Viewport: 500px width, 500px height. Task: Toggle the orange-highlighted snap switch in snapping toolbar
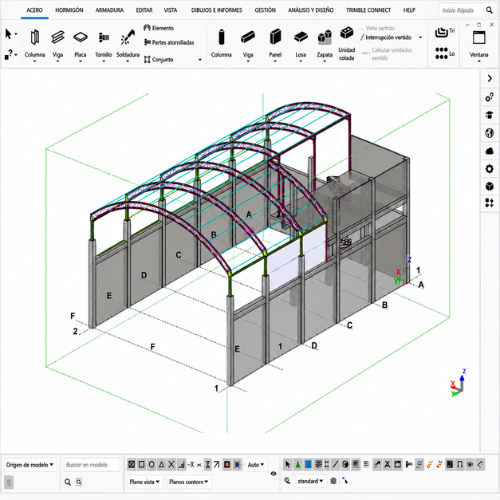tap(227, 464)
